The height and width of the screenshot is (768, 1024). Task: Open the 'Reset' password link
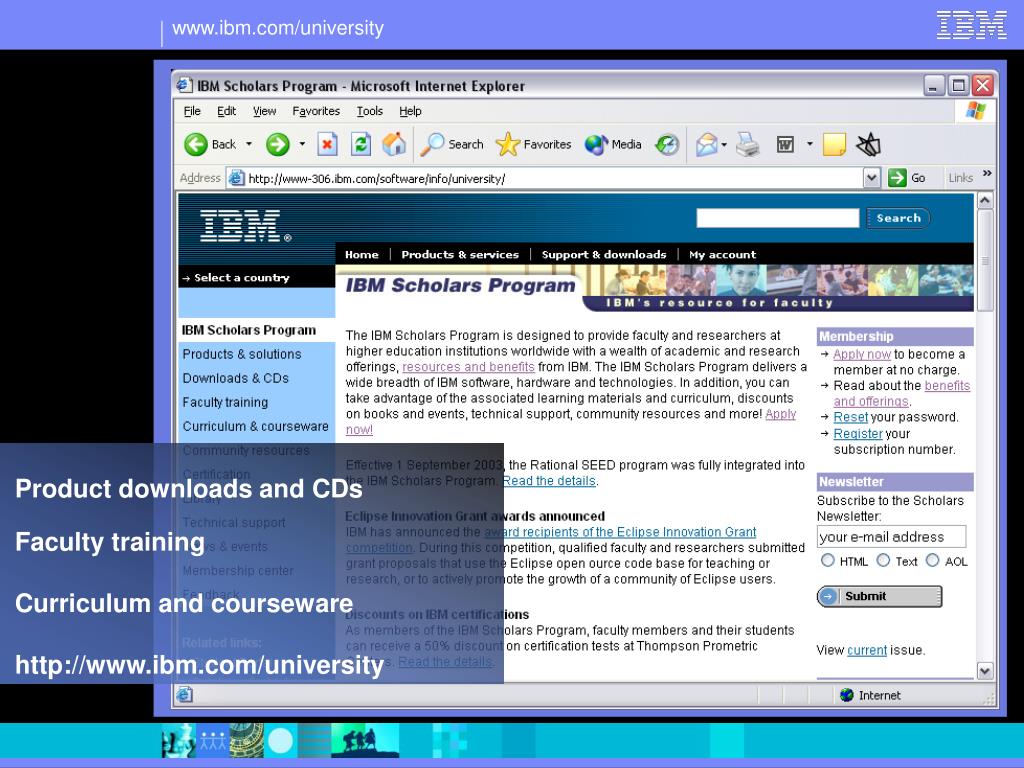click(x=850, y=417)
